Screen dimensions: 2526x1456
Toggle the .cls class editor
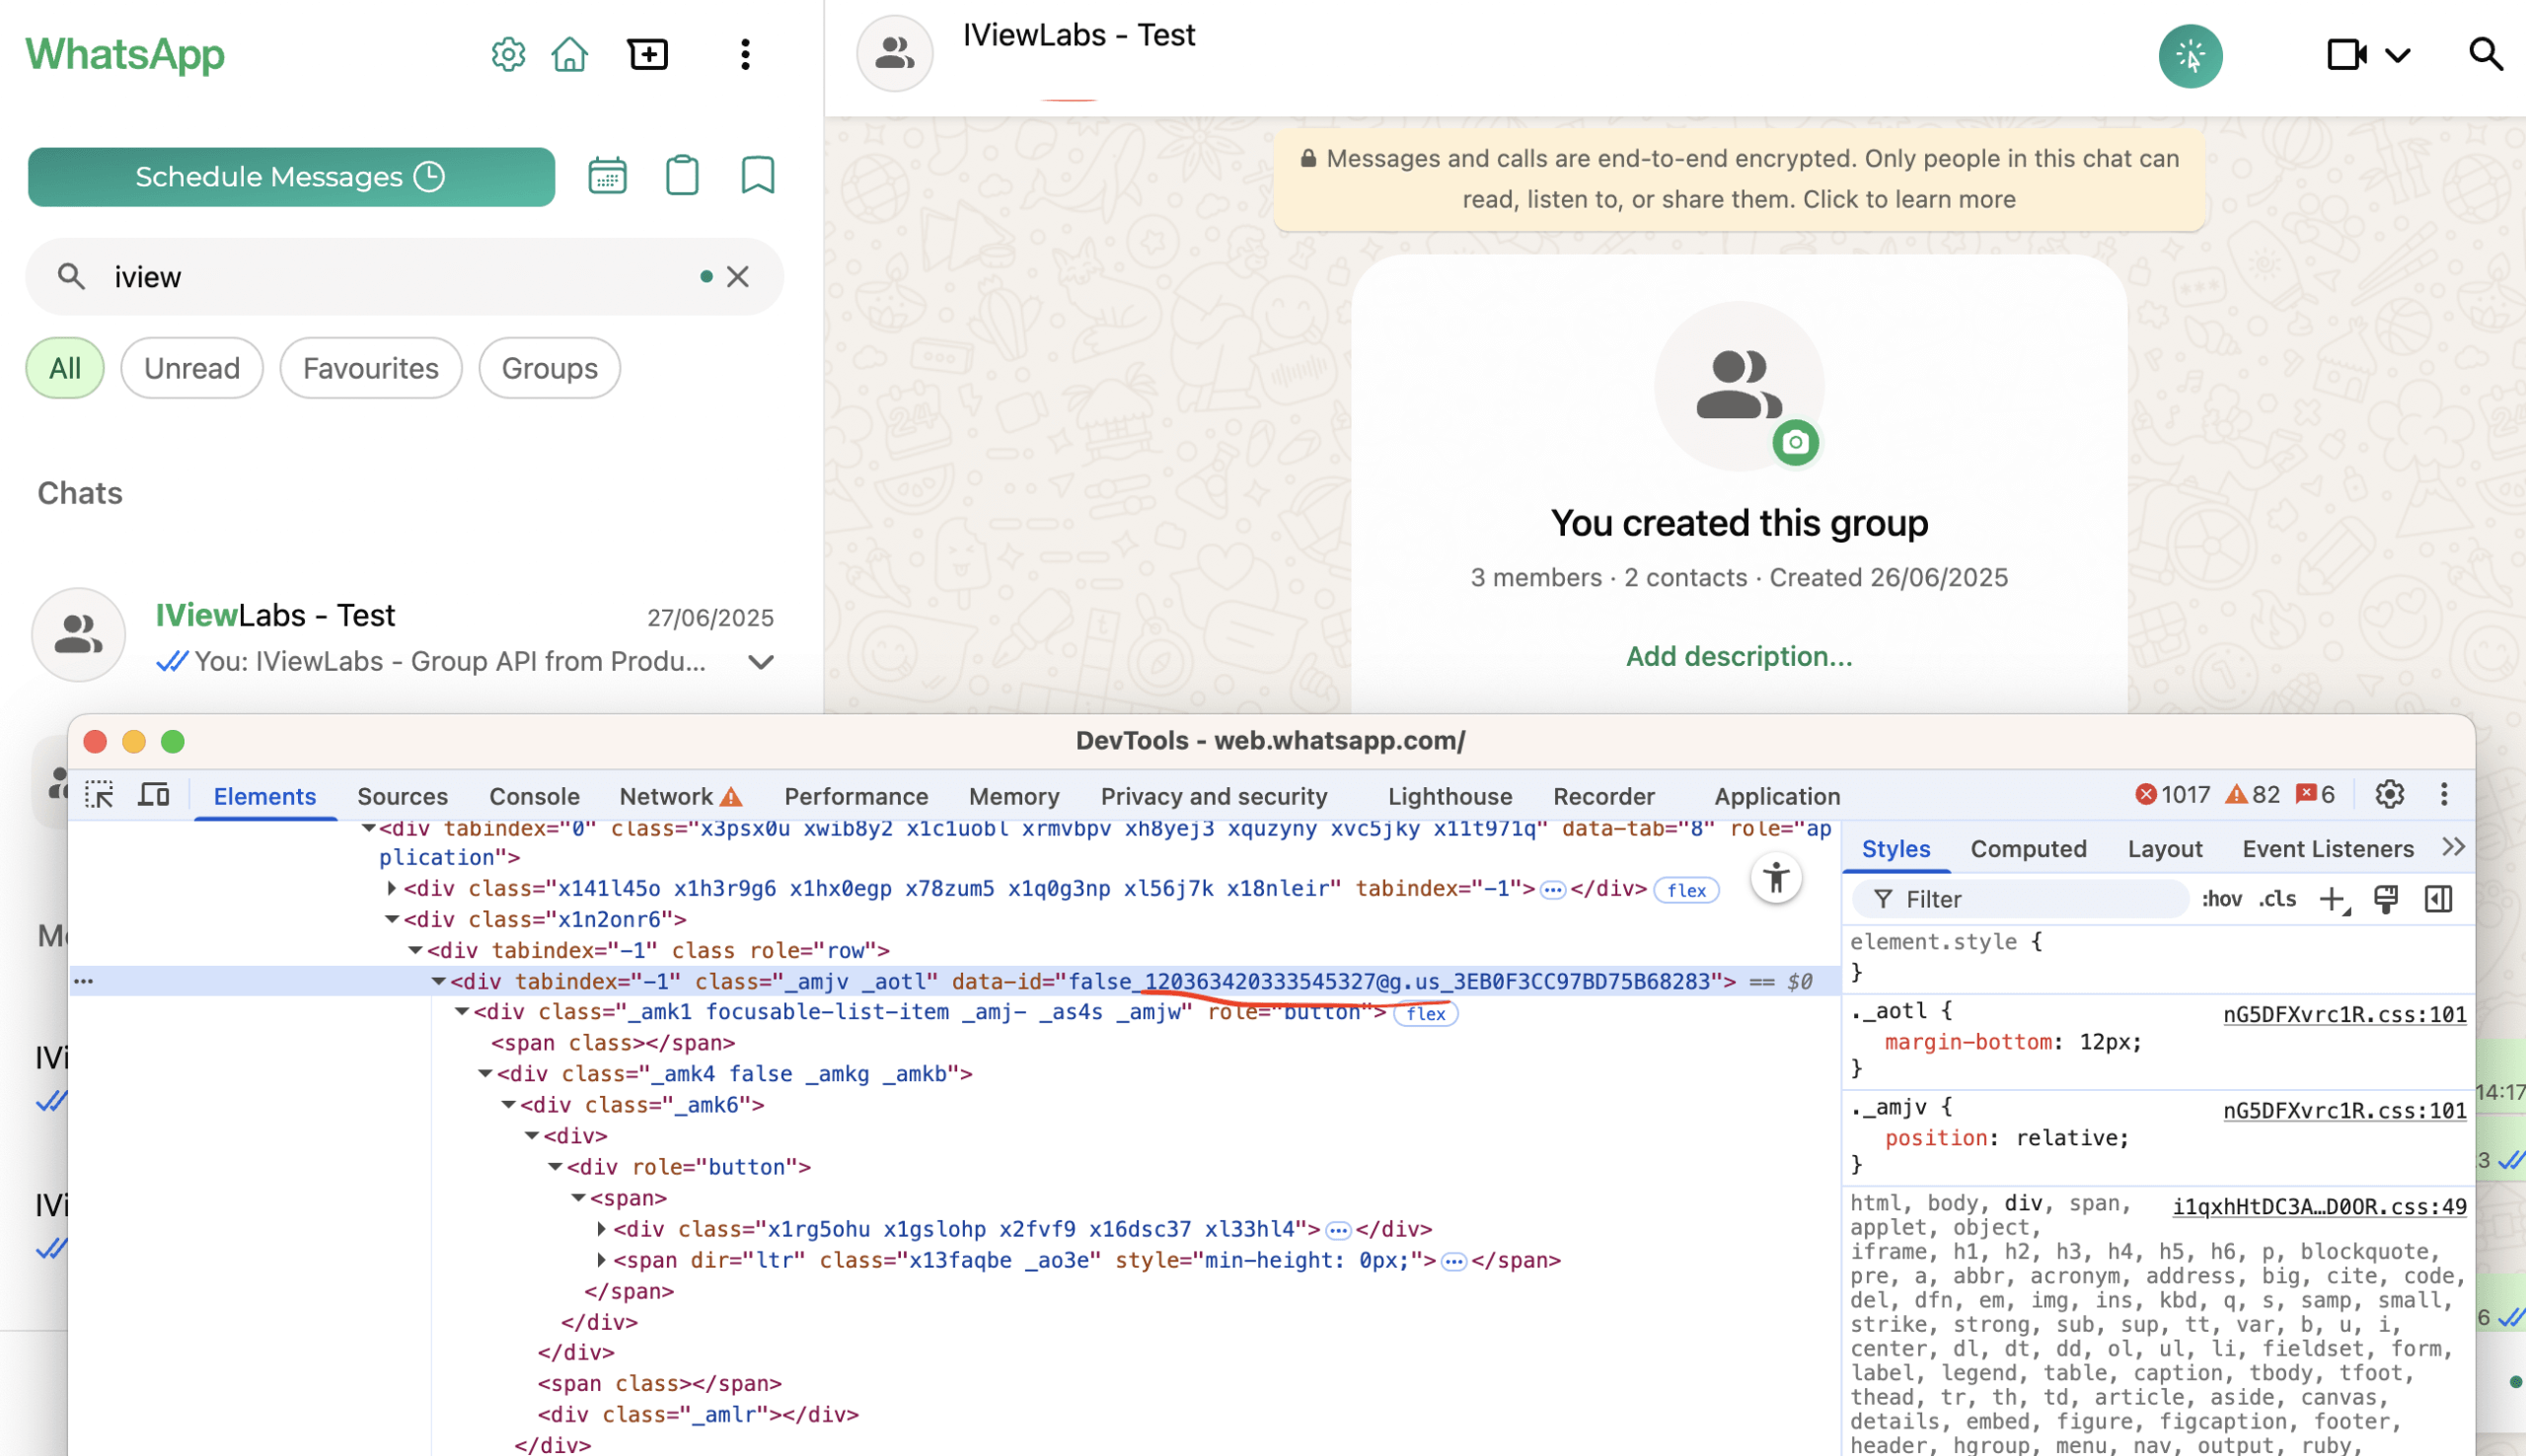tap(2277, 899)
